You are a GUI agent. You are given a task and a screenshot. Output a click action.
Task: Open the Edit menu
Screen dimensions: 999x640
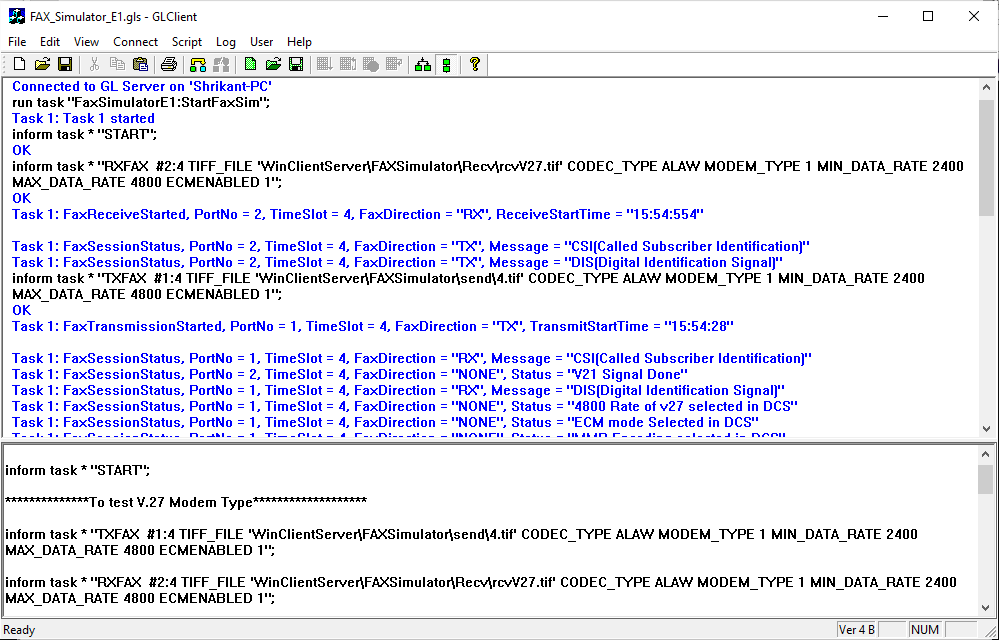[50, 42]
